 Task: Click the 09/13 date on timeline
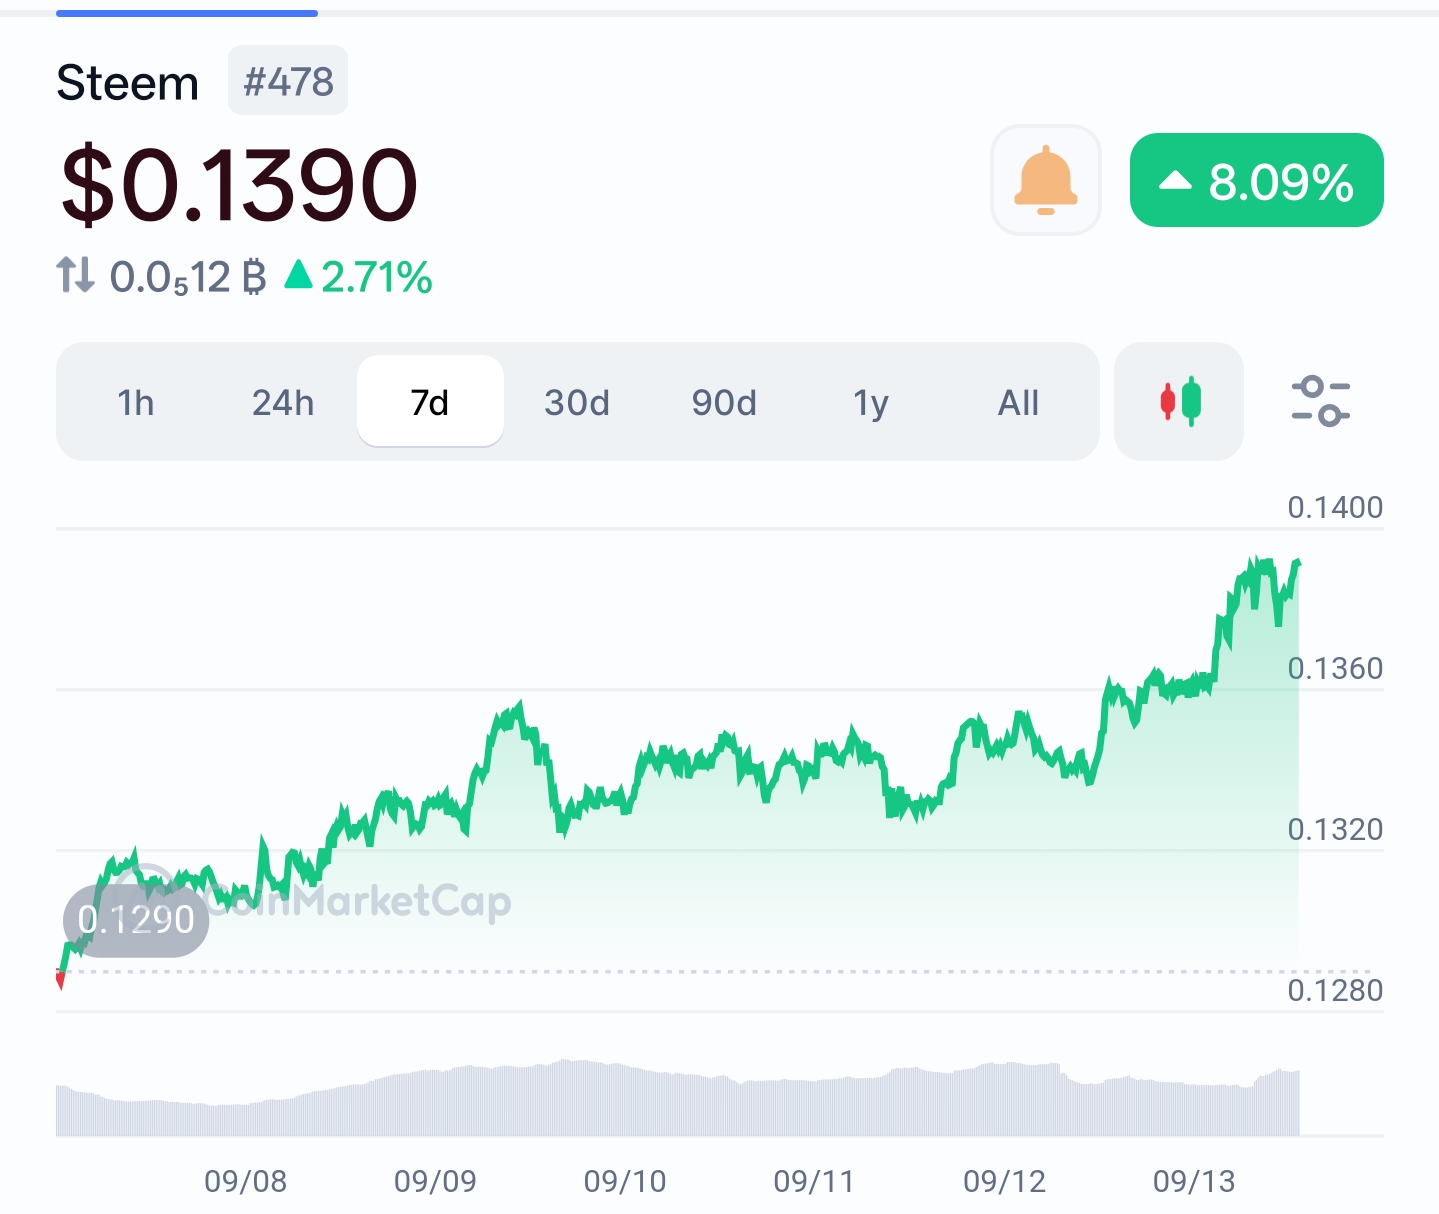(1194, 1181)
